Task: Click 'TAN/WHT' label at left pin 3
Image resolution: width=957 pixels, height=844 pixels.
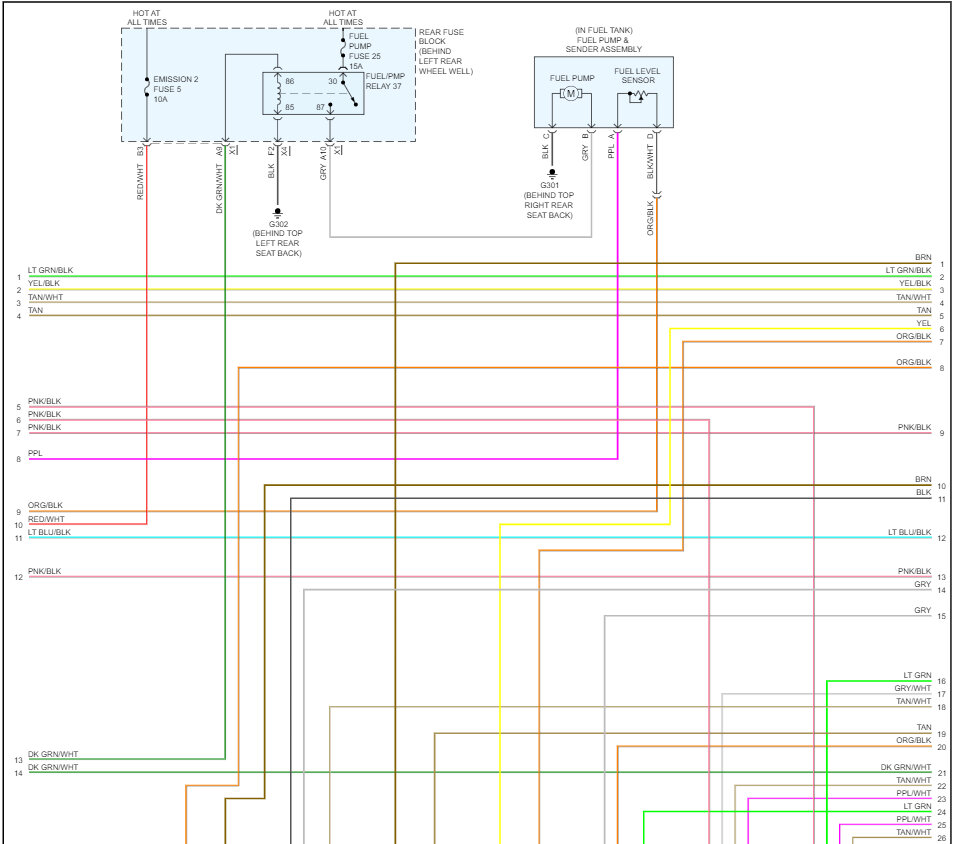Action: pos(45,297)
